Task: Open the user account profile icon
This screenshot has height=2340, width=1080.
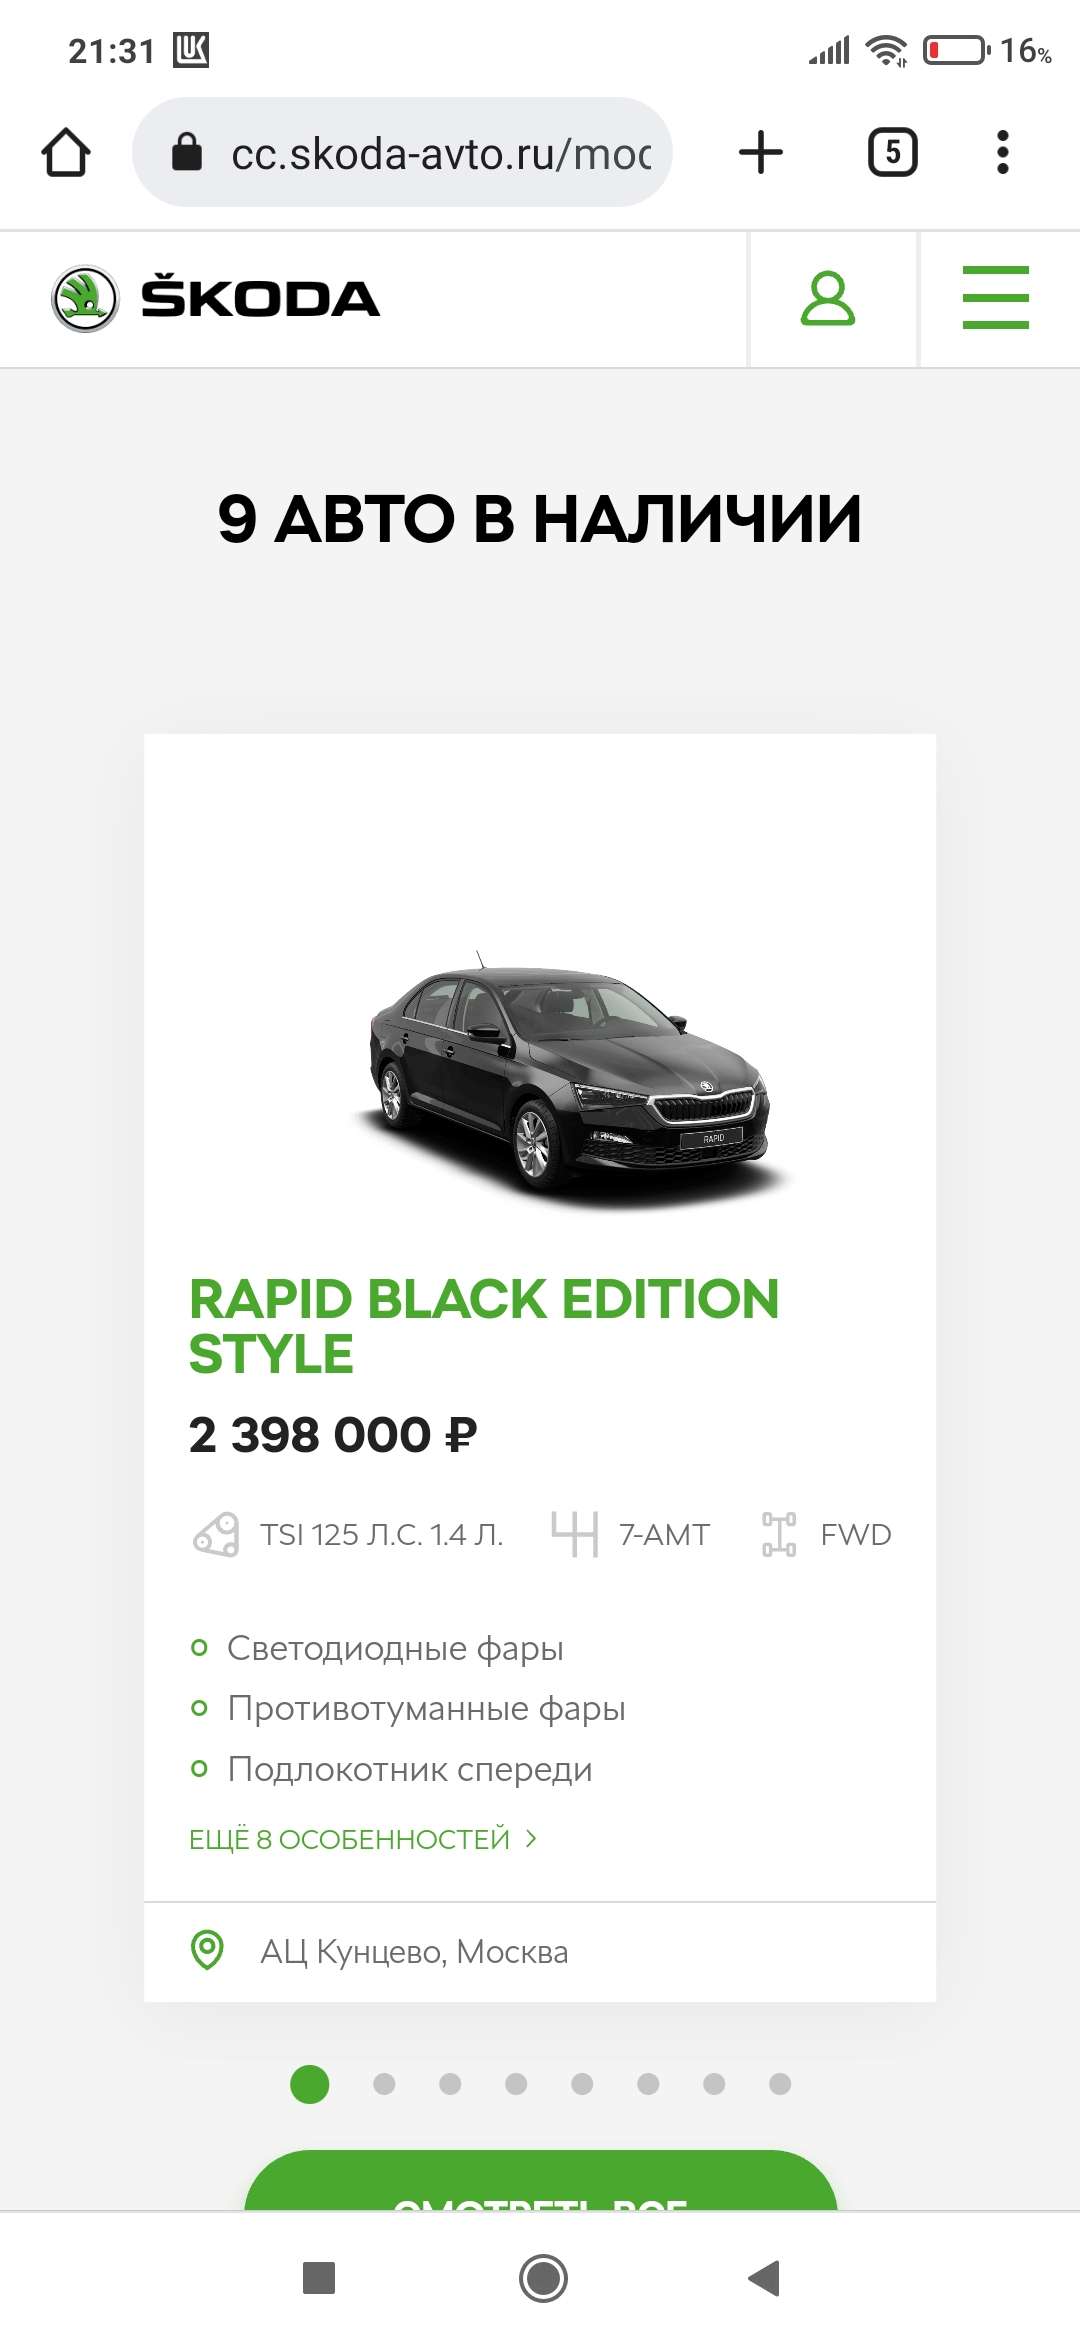Action: (828, 299)
